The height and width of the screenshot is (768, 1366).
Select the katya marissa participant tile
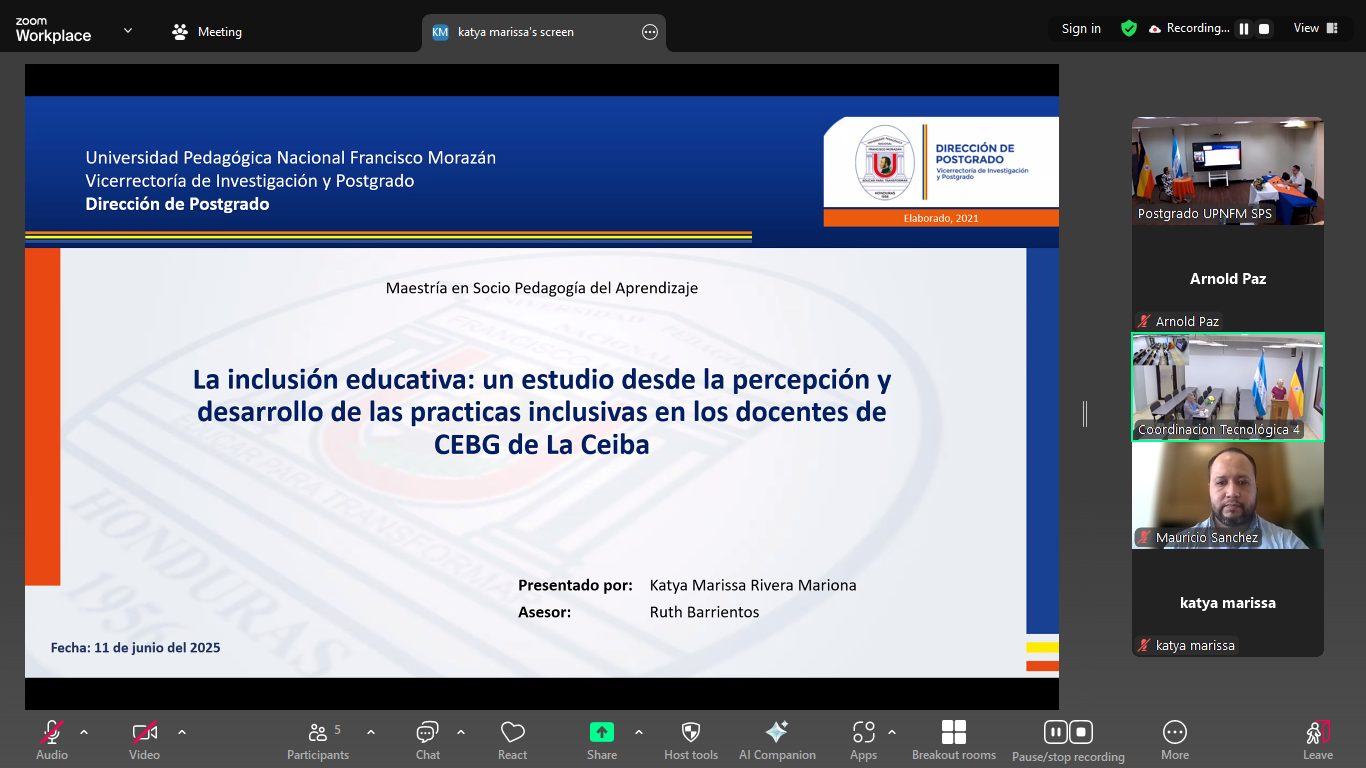tap(1228, 603)
